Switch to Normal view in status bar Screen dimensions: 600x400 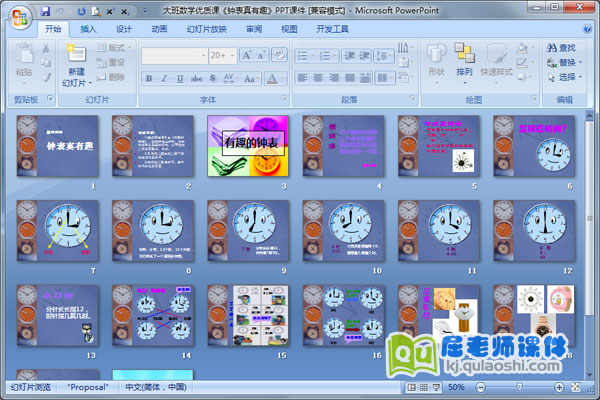tap(414, 387)
